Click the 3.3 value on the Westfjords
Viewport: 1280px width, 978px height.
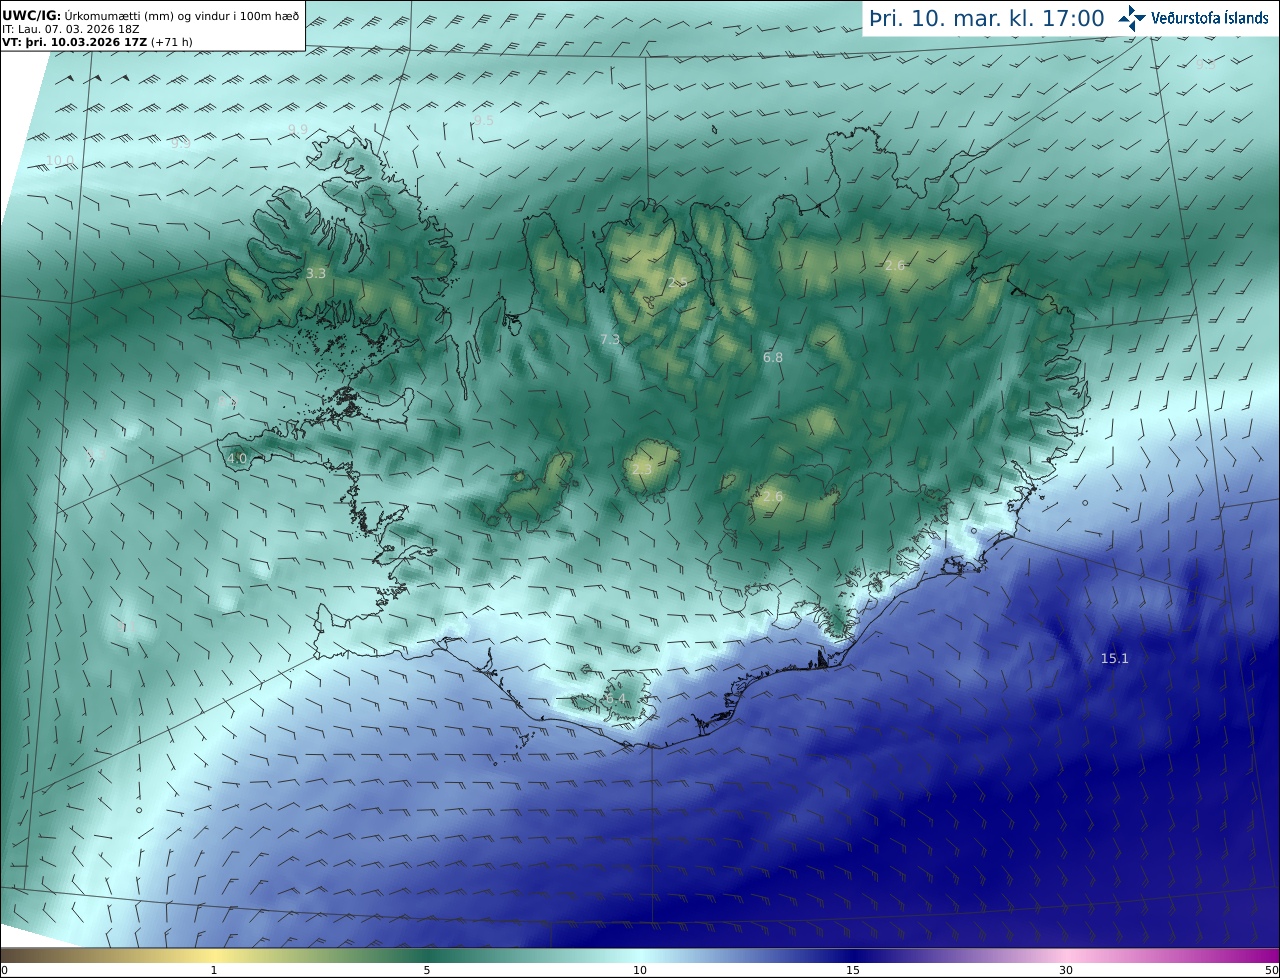[x=316, y=273]
